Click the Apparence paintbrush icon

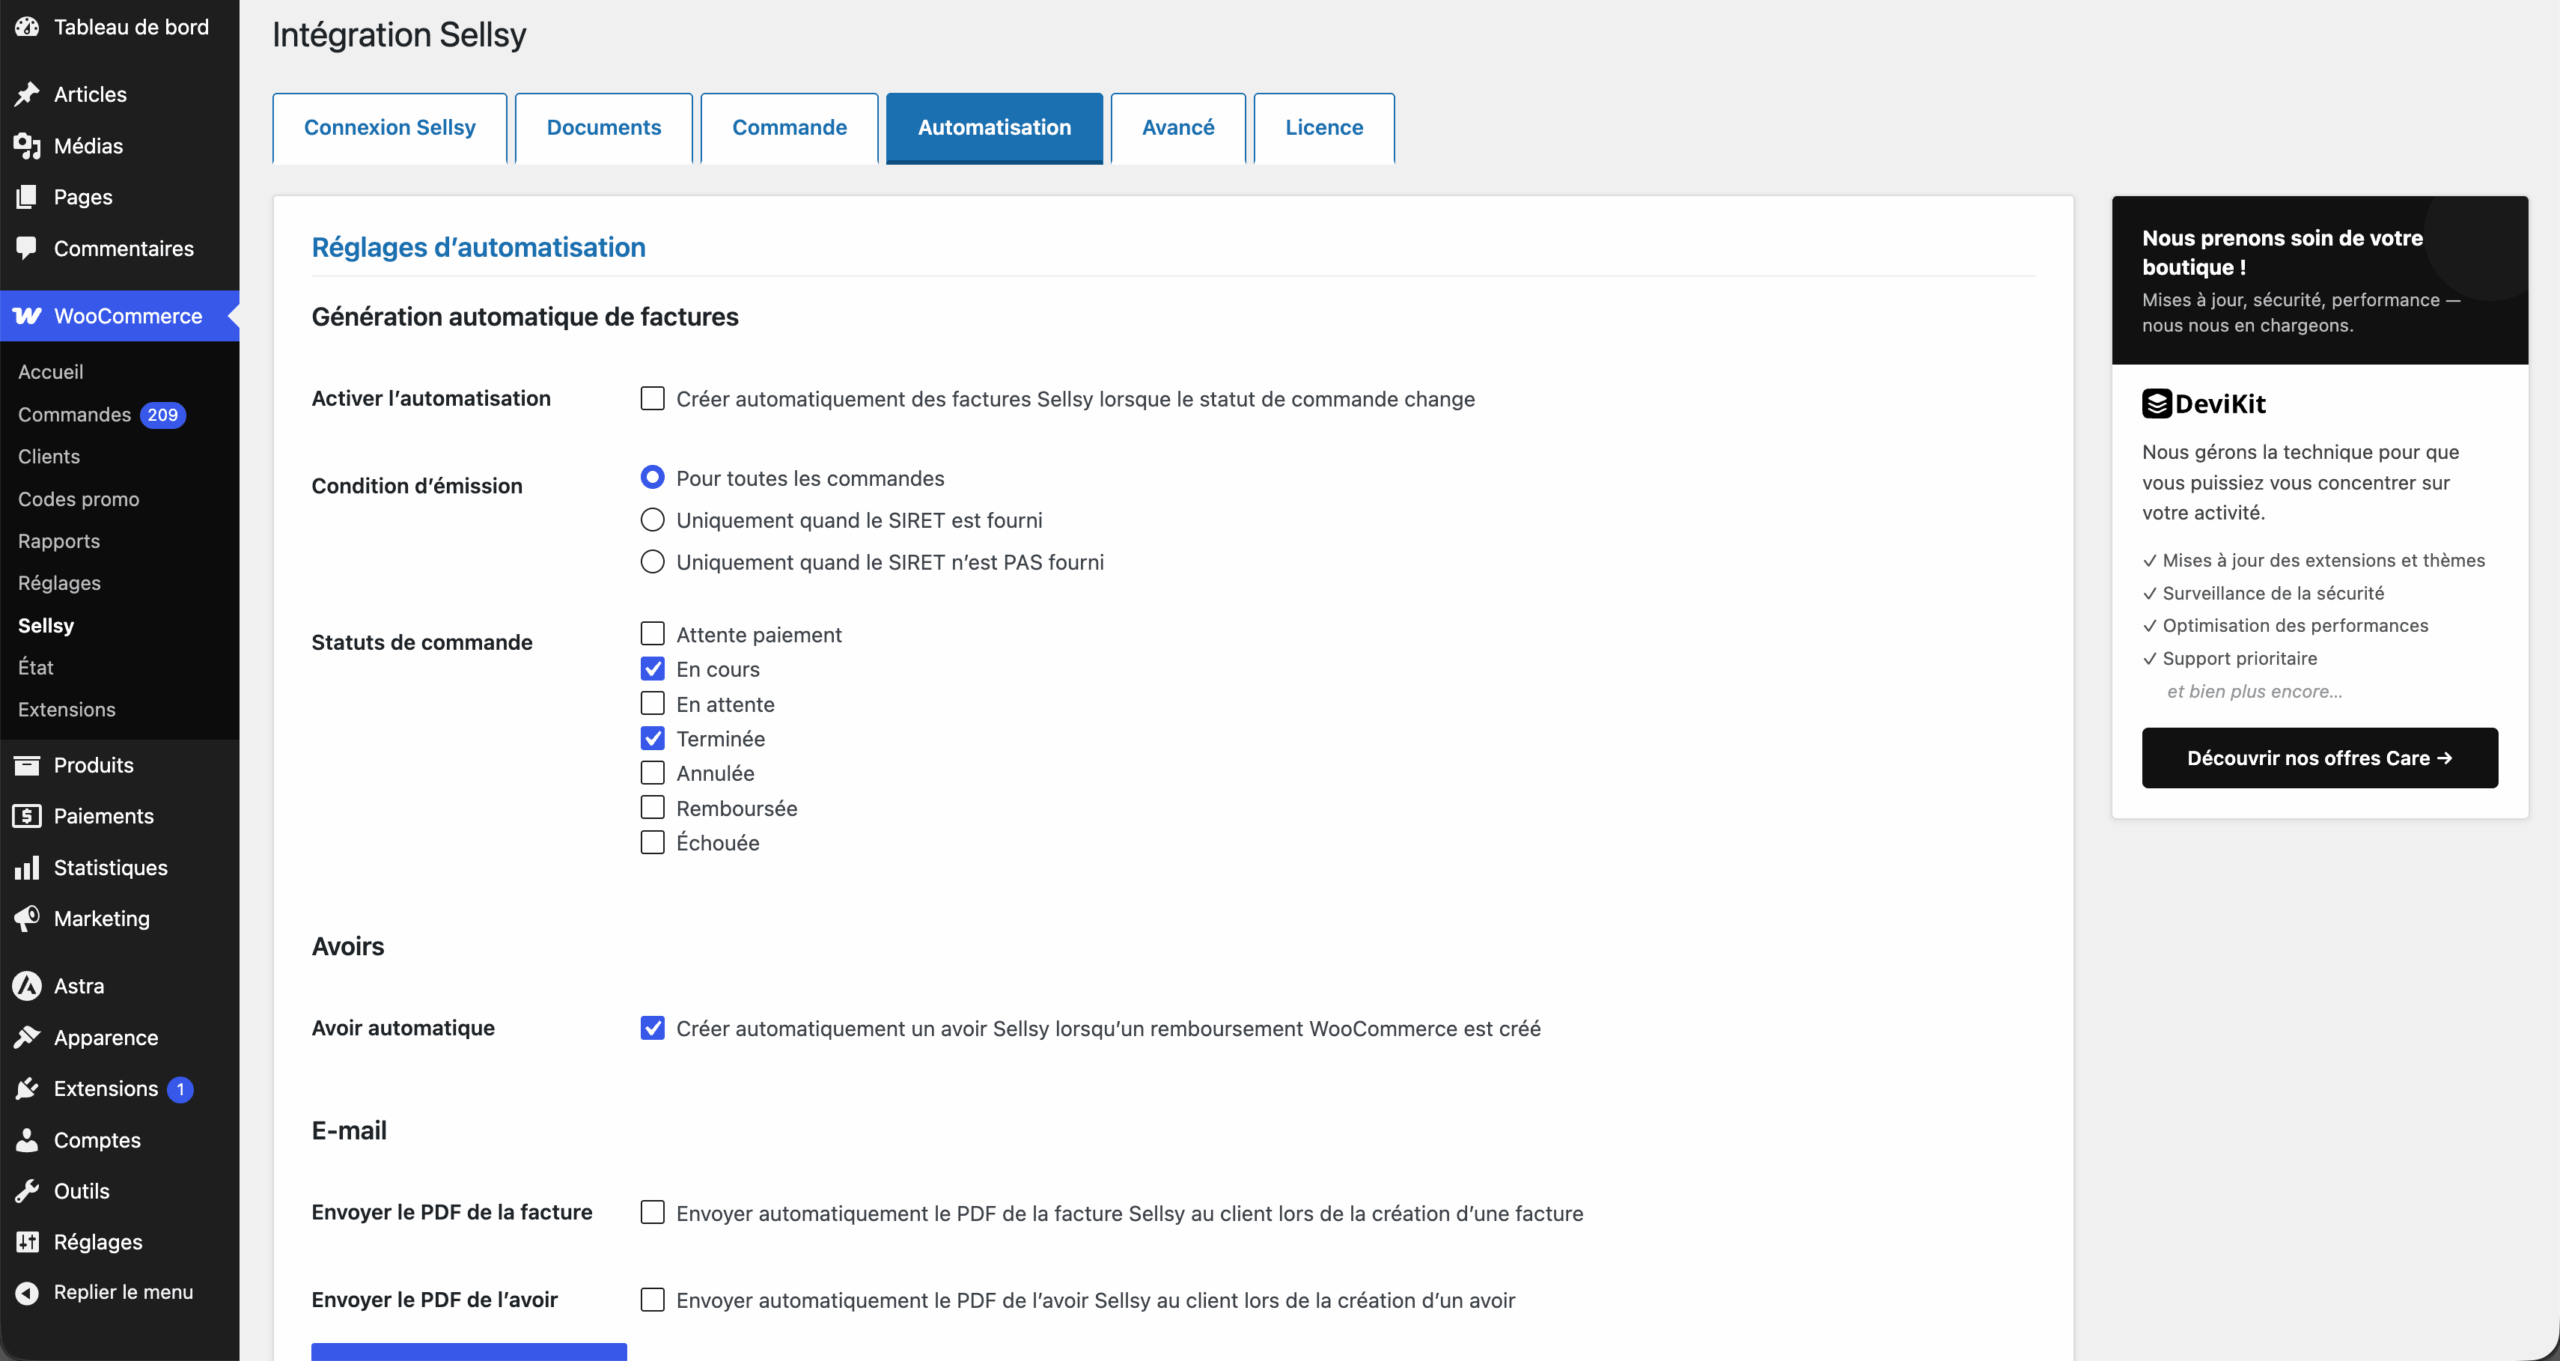[x=27, y=1037]
